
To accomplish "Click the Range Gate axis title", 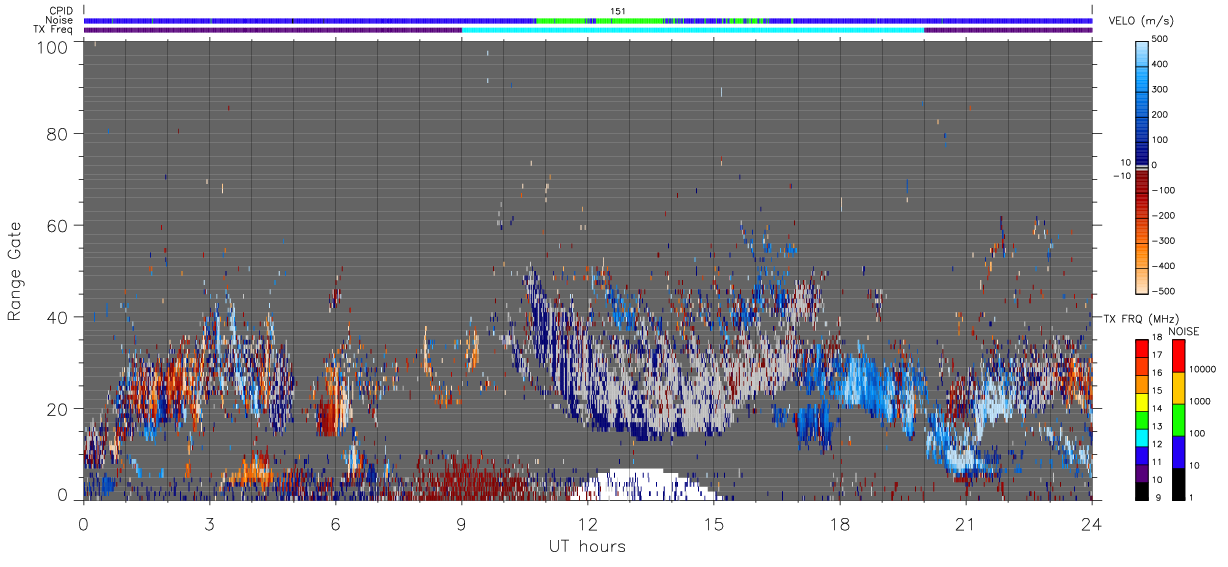I will 16,270.
